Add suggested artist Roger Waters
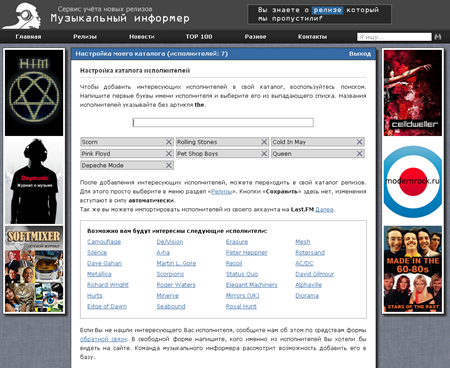This screenshot has height=368, width=450. [x=176, y=285]
